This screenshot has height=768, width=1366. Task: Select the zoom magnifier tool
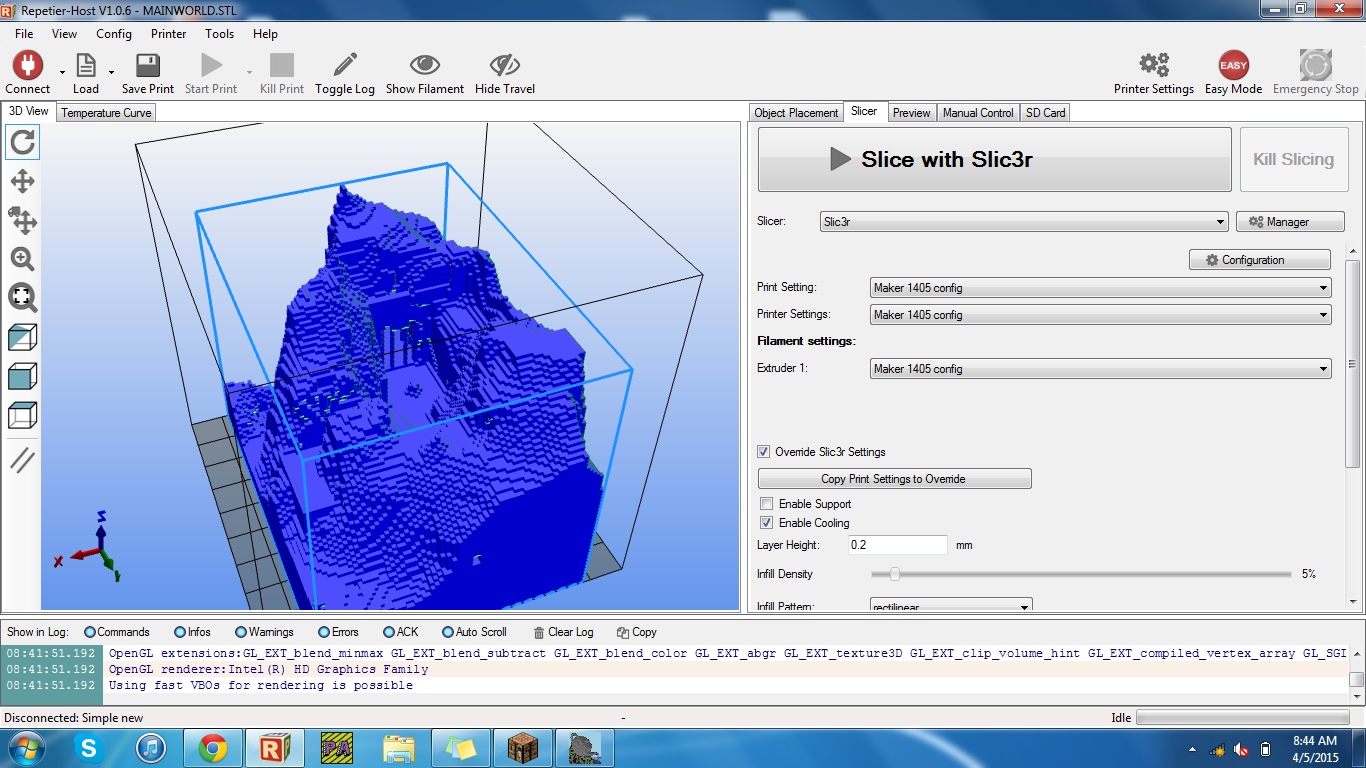coord(22,259)
